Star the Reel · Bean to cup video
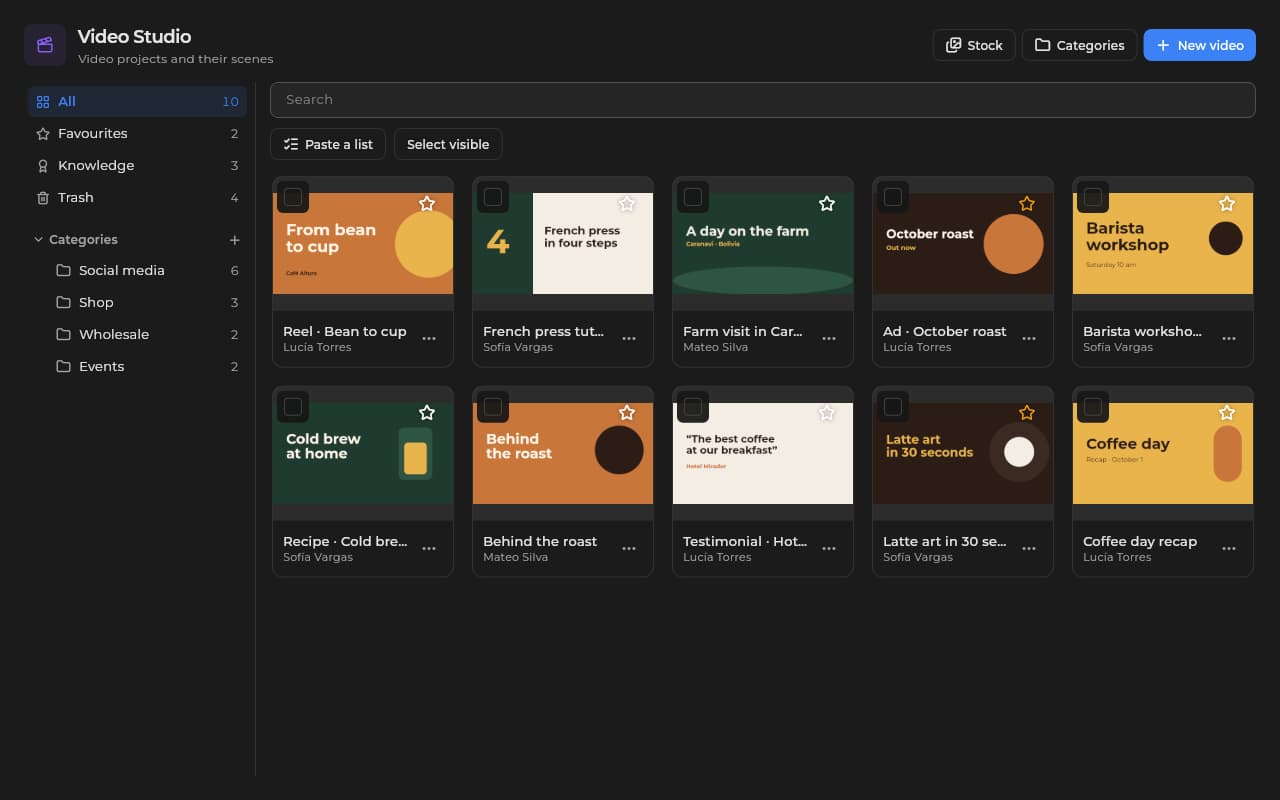The width and height of the screenshot is (1280, 800). pyautogui.click(x=427, y=203)
